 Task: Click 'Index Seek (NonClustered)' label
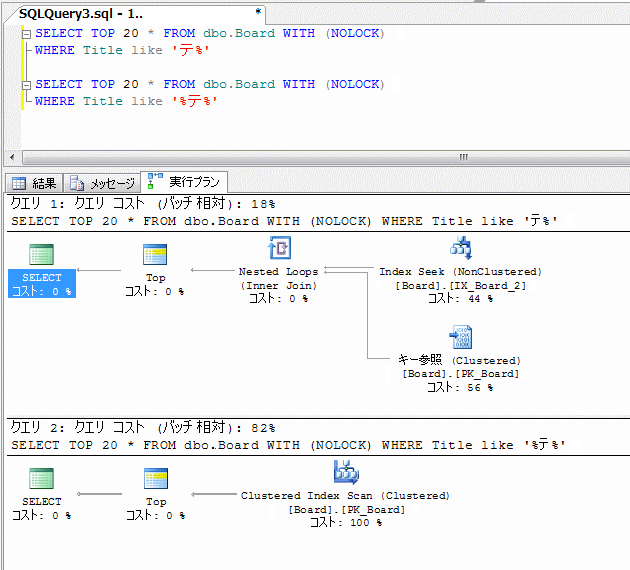tap(460, 272)
